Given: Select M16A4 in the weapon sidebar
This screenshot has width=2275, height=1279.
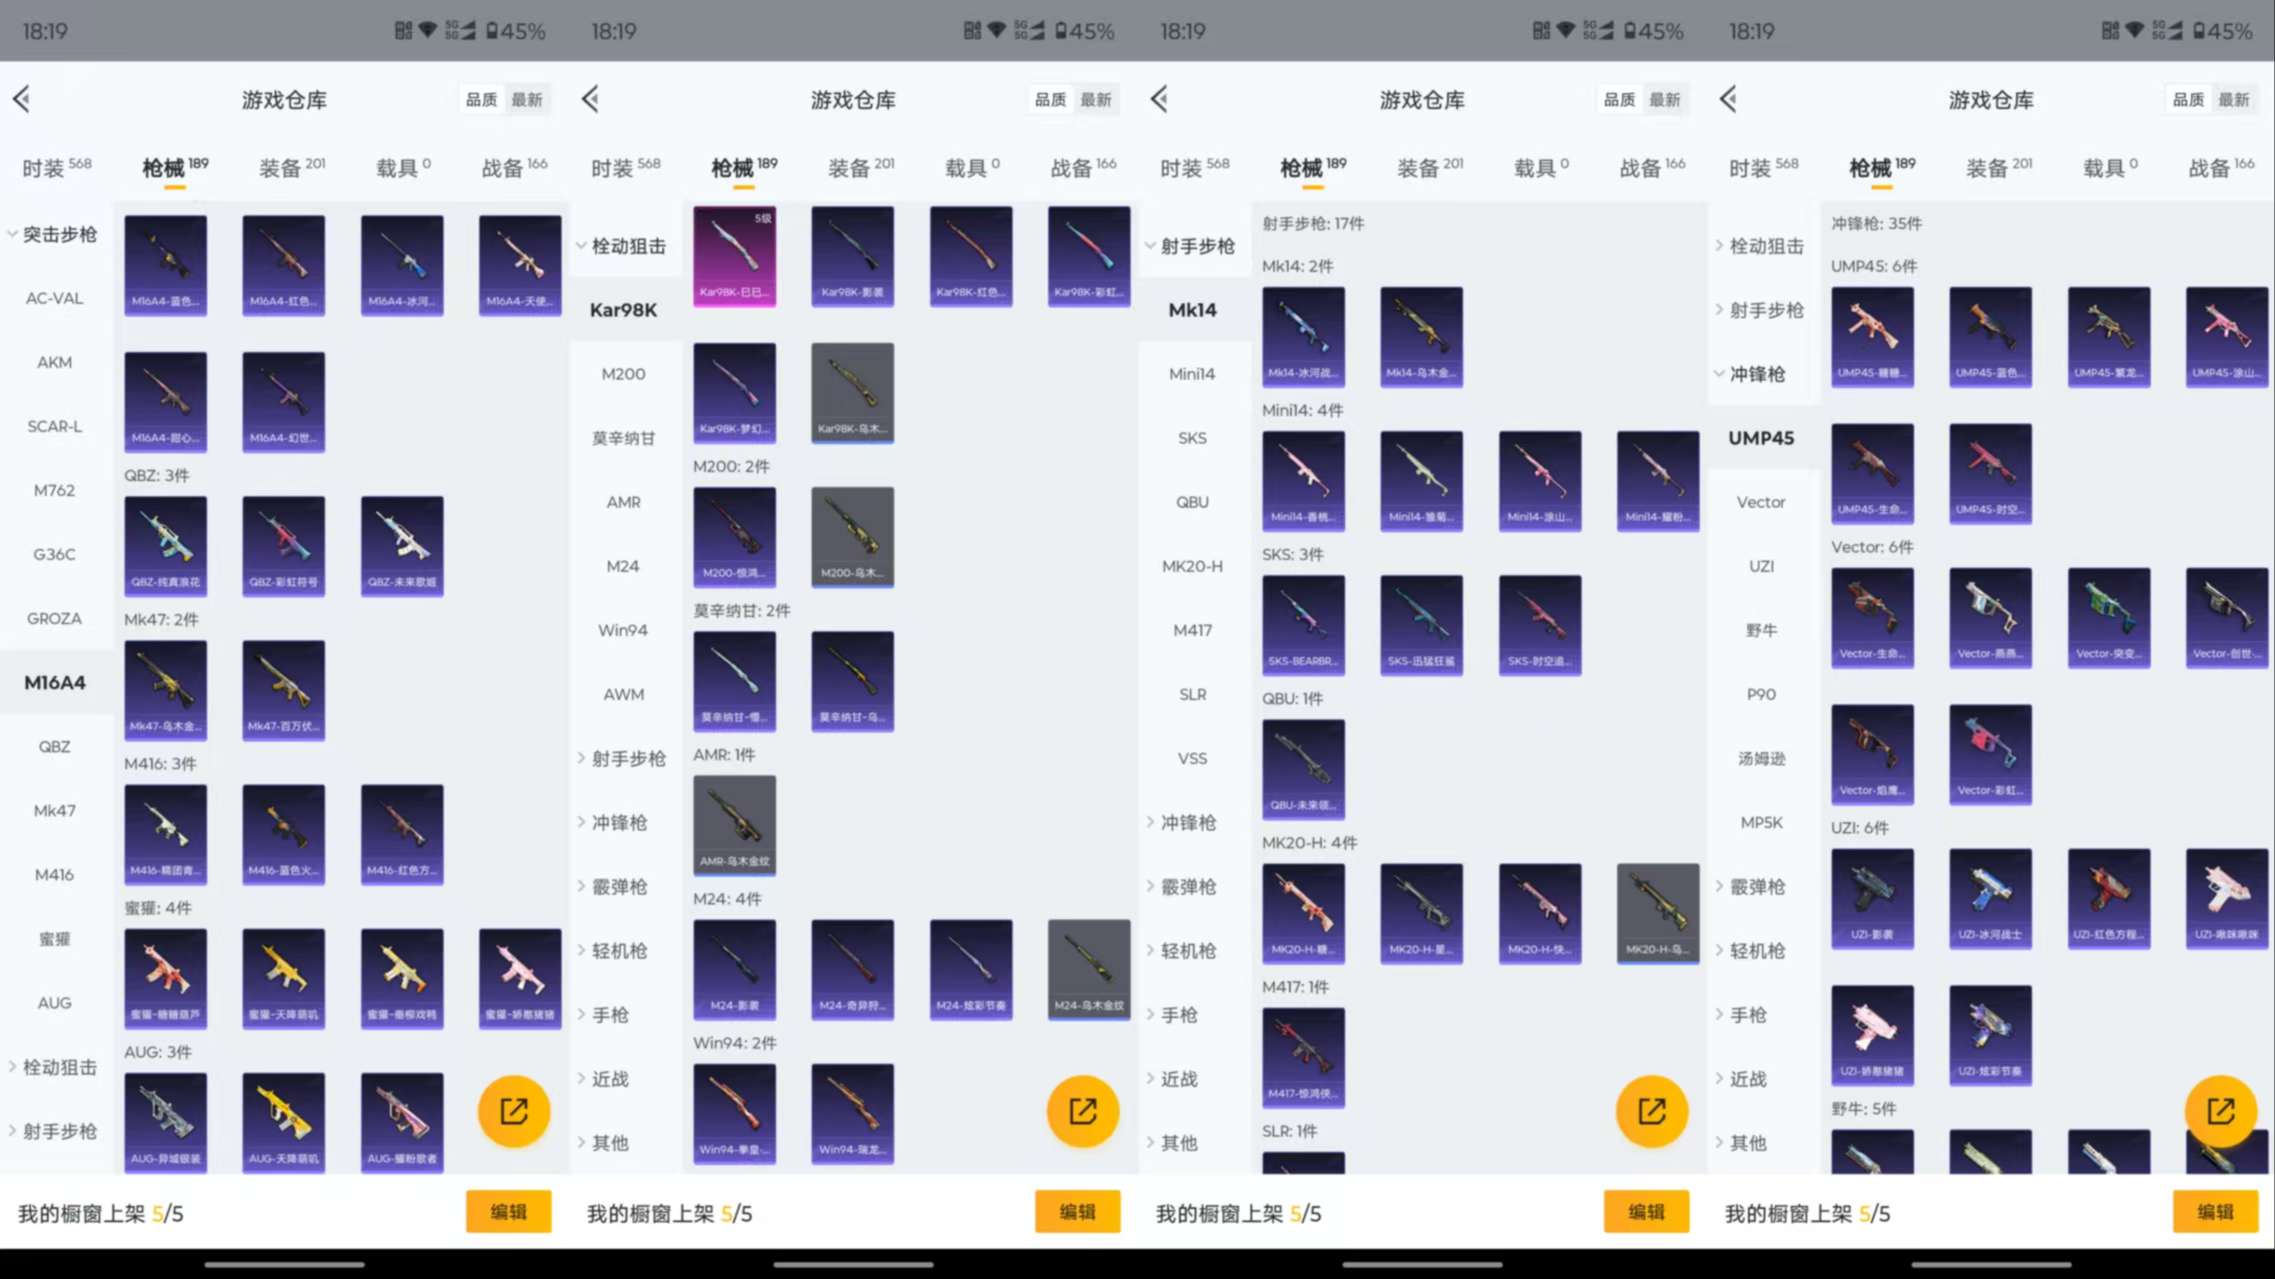Looking at the screenshot, I should pos(56,682).
